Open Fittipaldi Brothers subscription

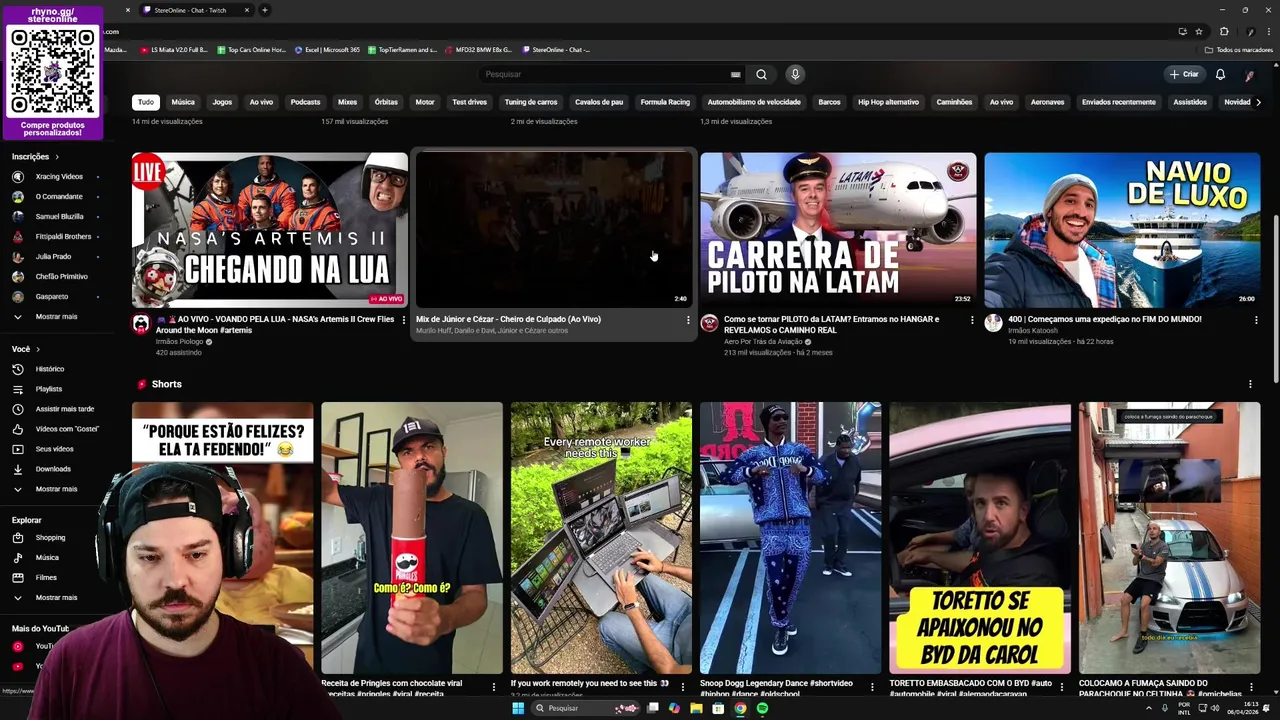click(x=63, y=237)
